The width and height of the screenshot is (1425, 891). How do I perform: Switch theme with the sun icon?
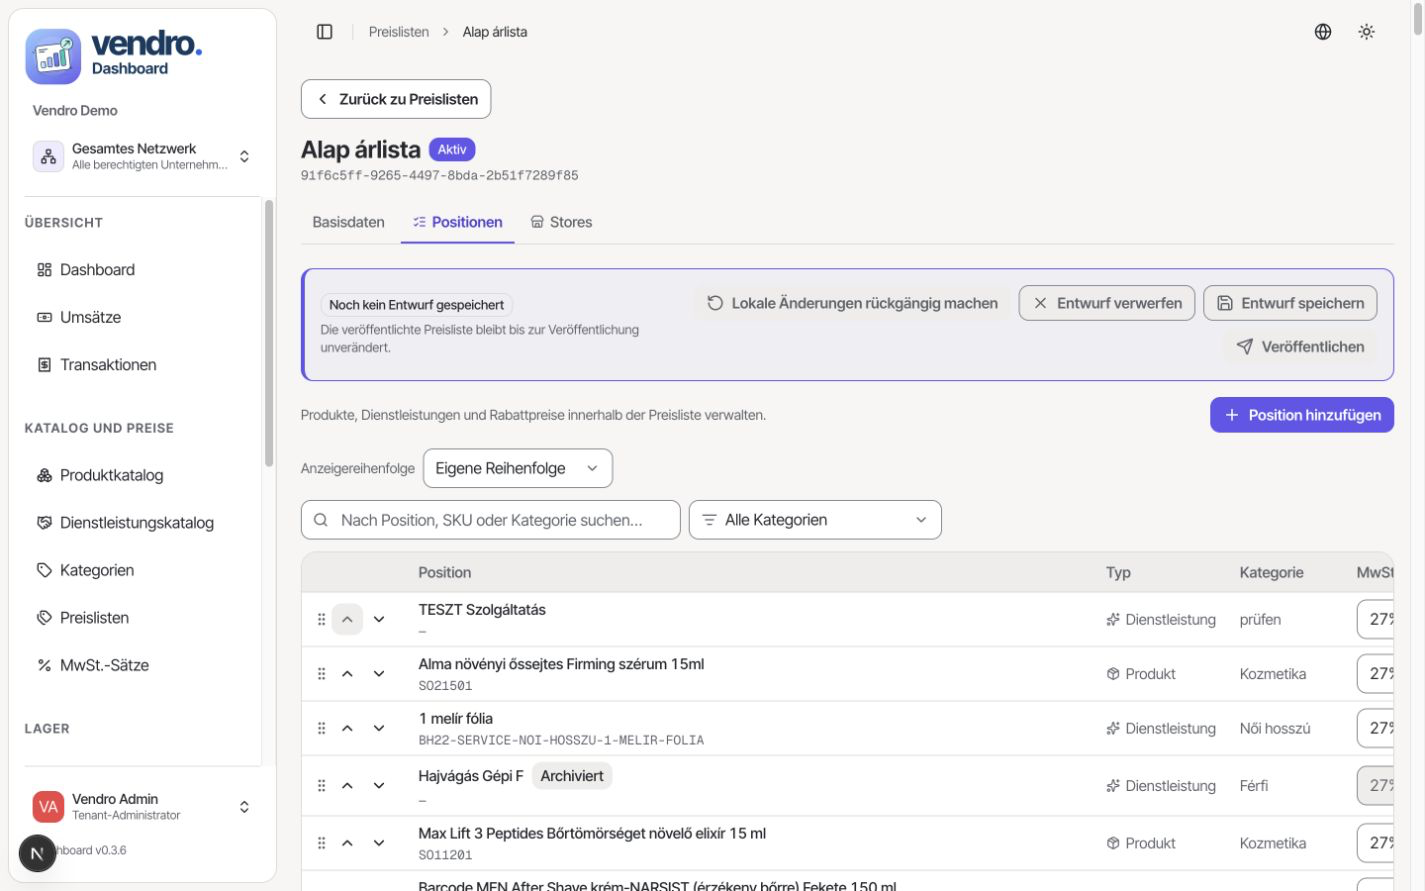(1366, 32)
